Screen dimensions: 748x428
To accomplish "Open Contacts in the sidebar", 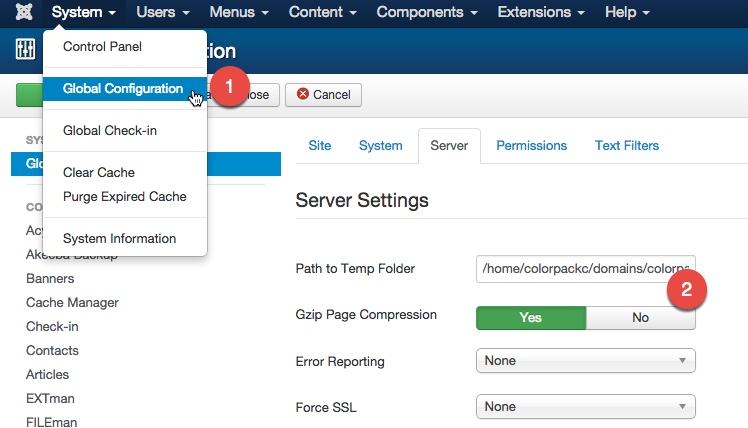I will point(52,351).
